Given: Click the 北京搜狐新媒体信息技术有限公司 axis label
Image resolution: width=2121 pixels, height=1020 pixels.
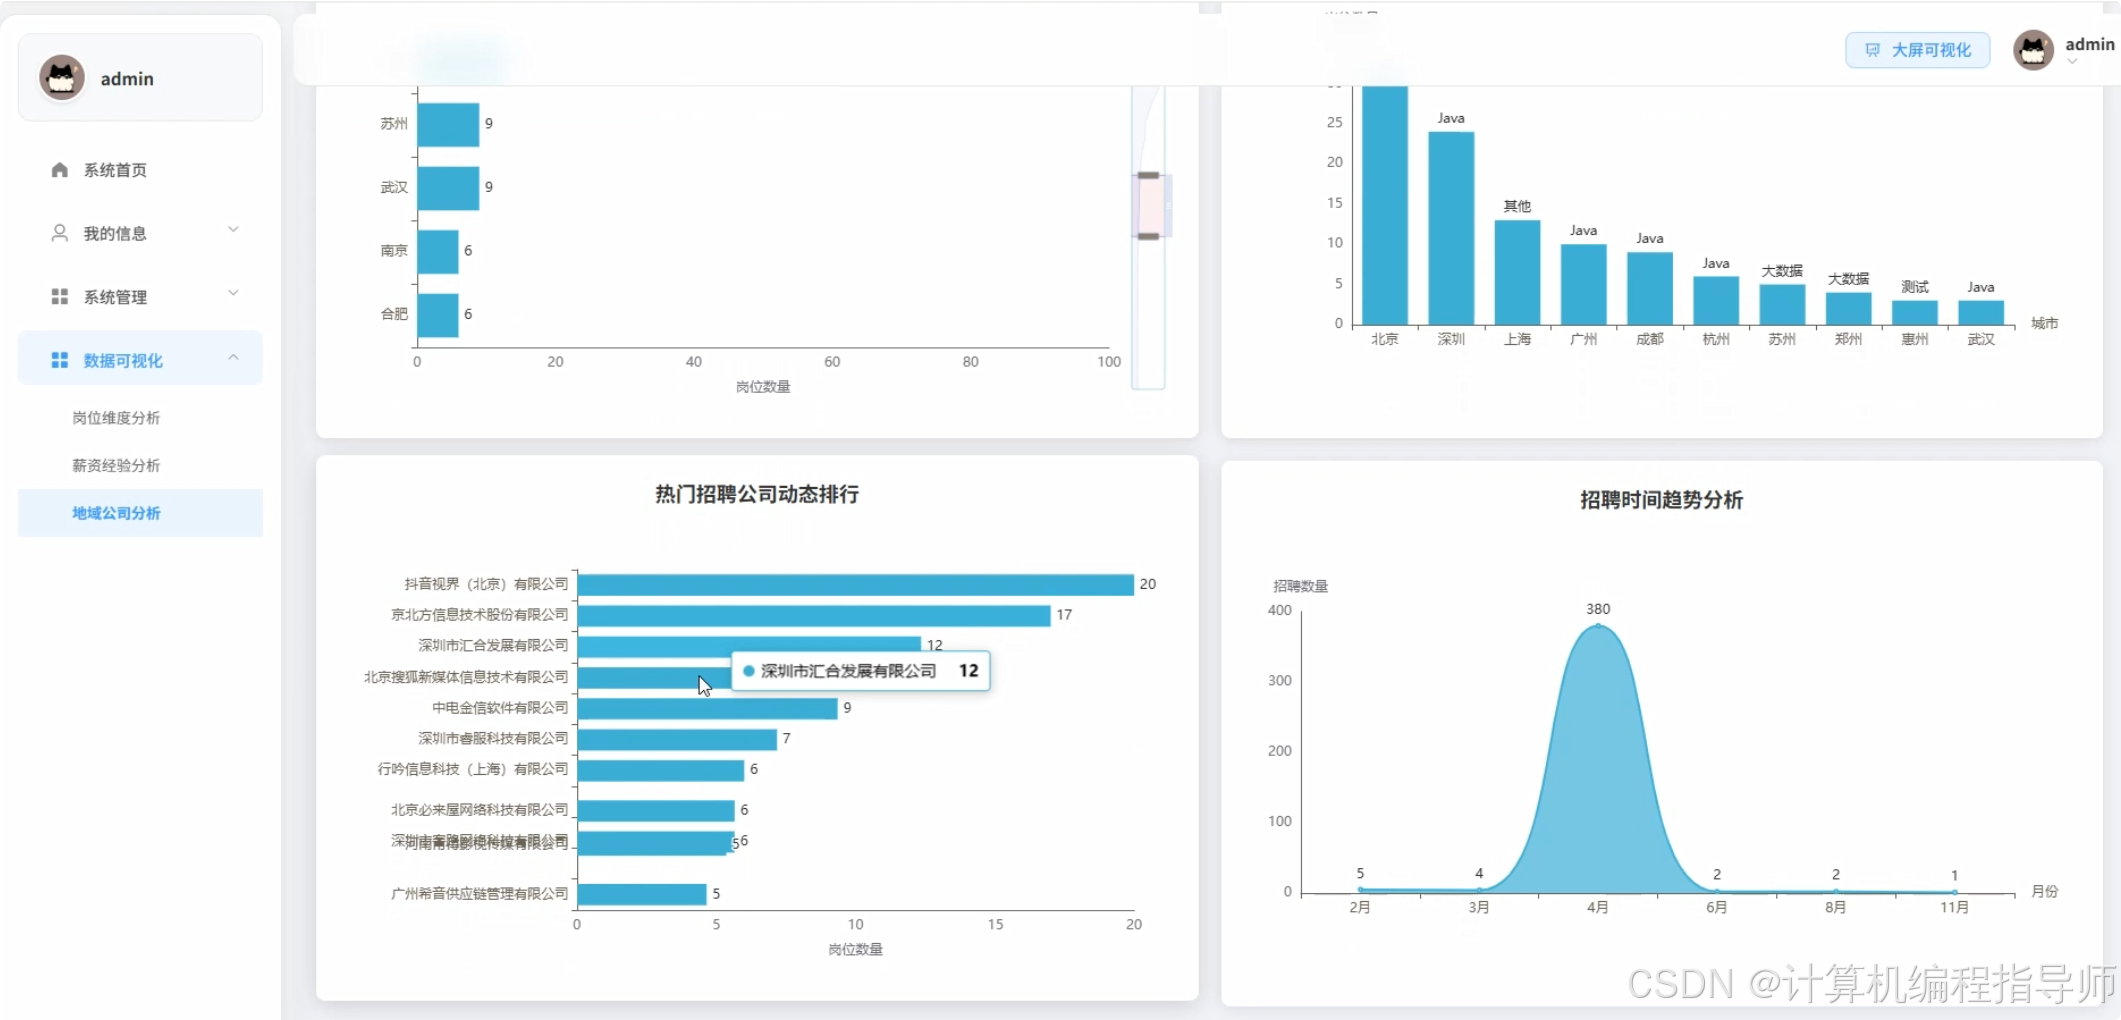Looking at the screenshot, I should tap(466, 677).
